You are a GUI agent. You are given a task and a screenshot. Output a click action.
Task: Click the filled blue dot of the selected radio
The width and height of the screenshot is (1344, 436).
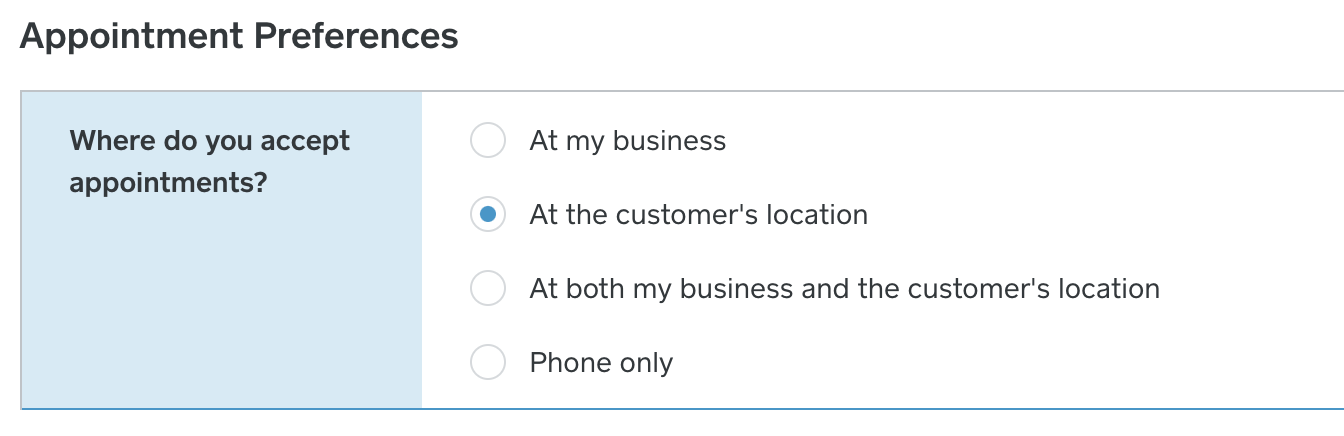pyautogui.click(x=487, y=215)
